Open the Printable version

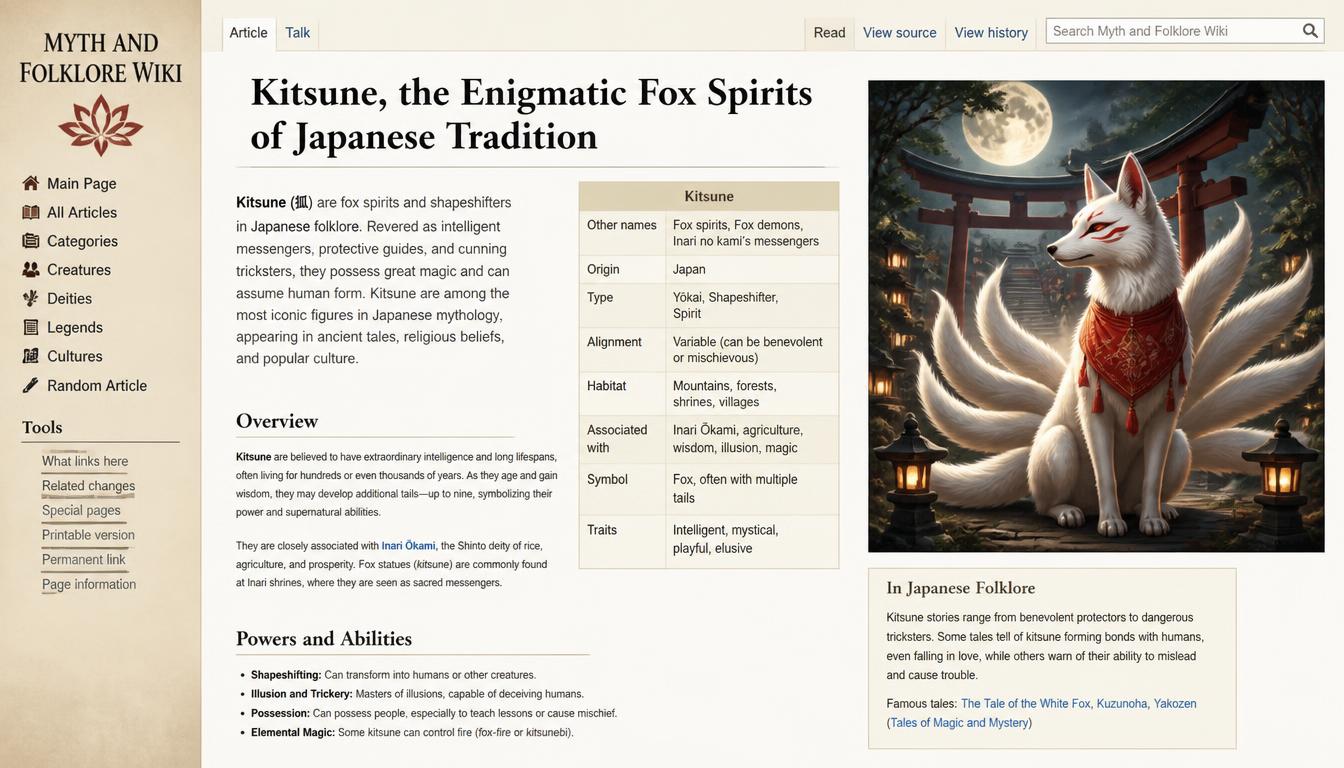coord(88,535)
